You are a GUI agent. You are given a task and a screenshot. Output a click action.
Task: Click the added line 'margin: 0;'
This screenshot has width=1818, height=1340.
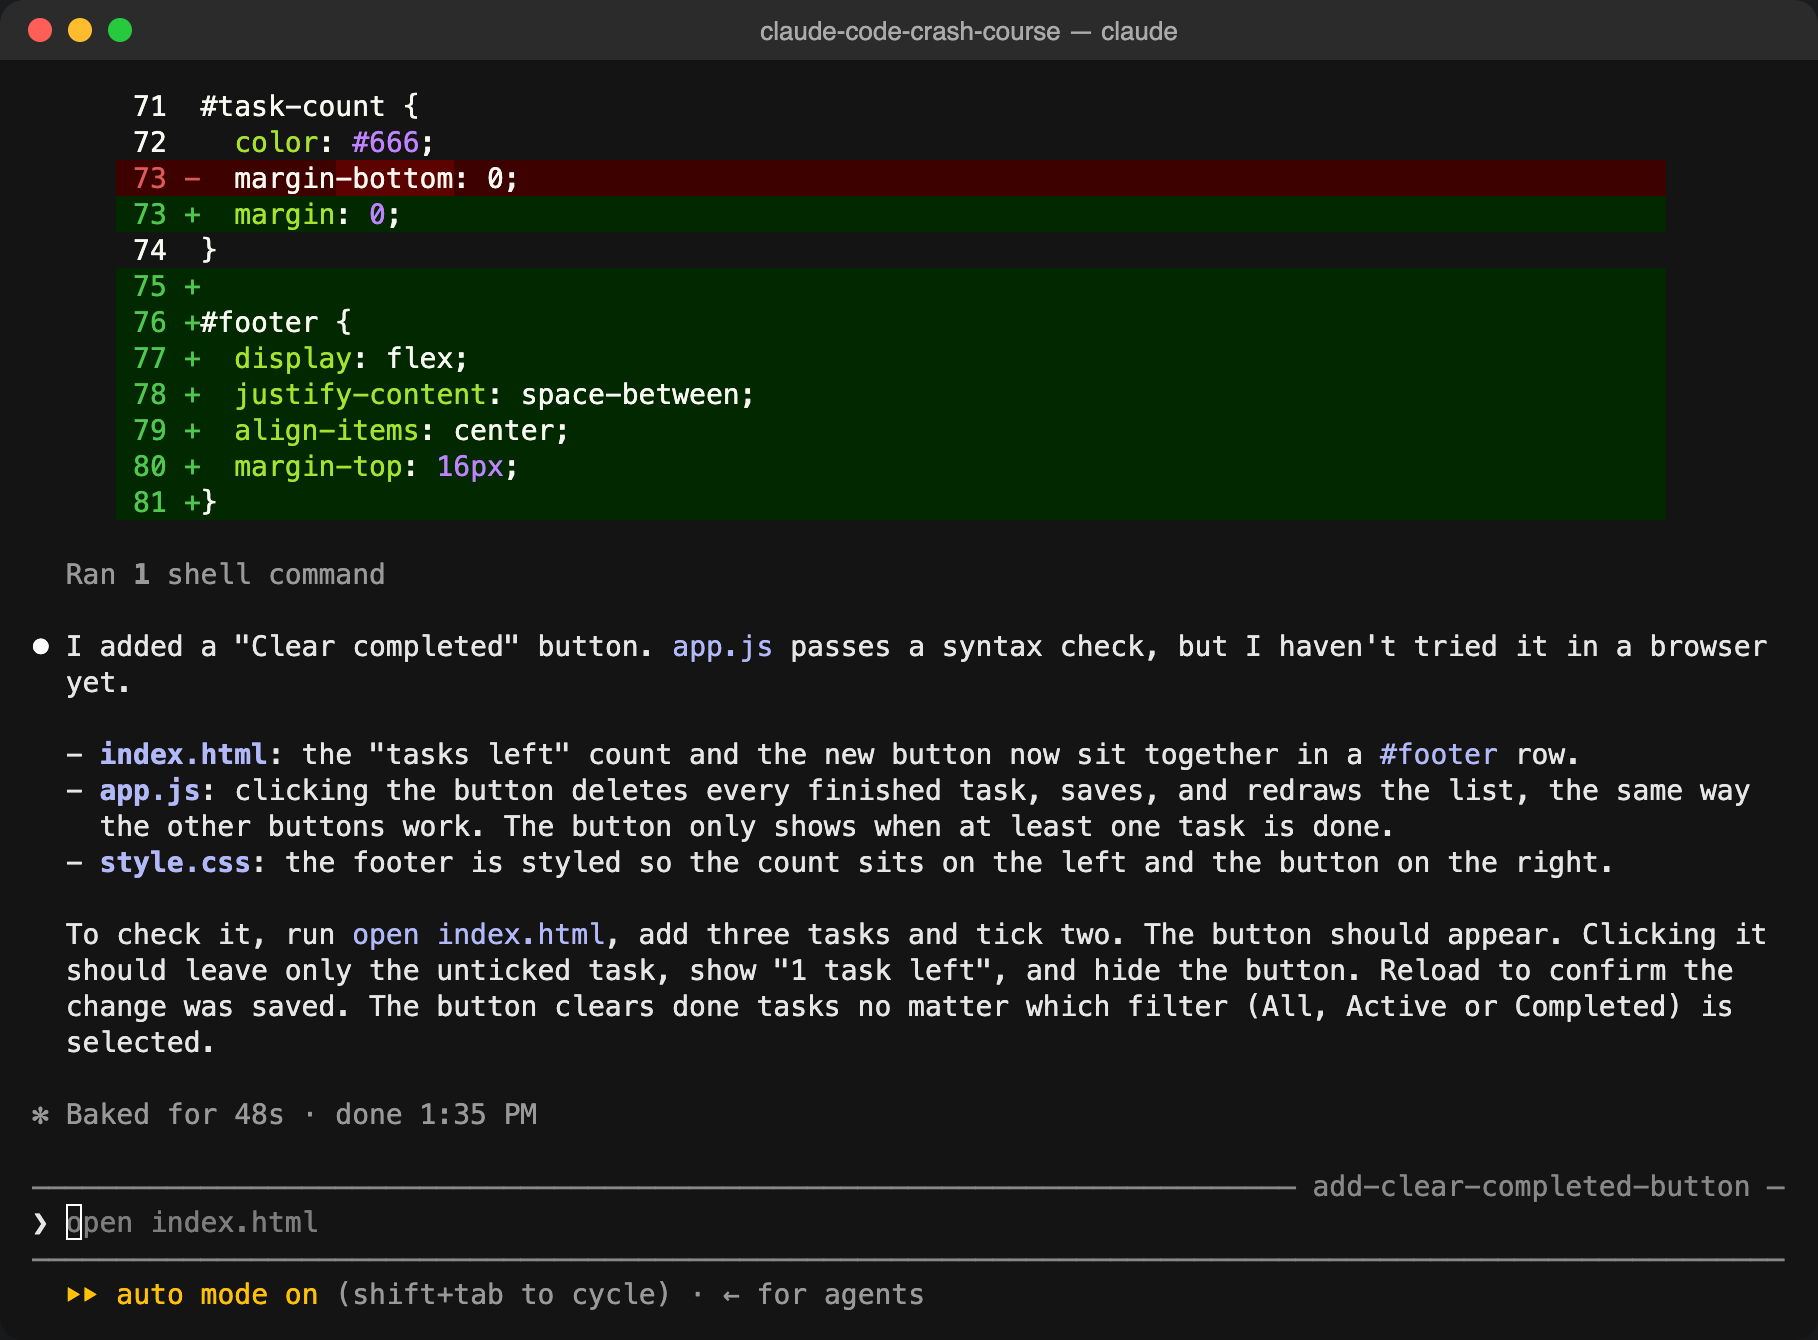(891, 214)
